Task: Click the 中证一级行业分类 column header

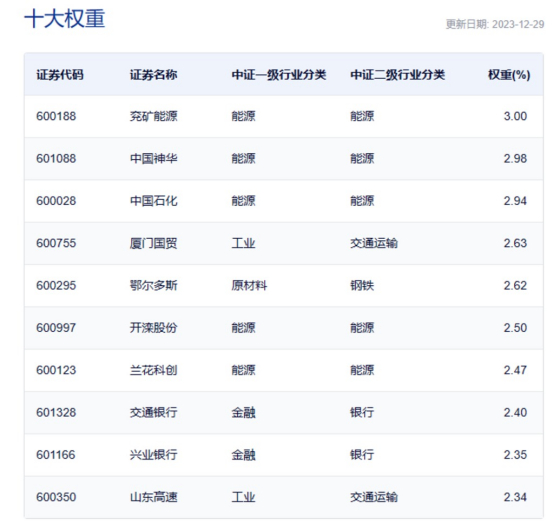Action: click(278, 75)
